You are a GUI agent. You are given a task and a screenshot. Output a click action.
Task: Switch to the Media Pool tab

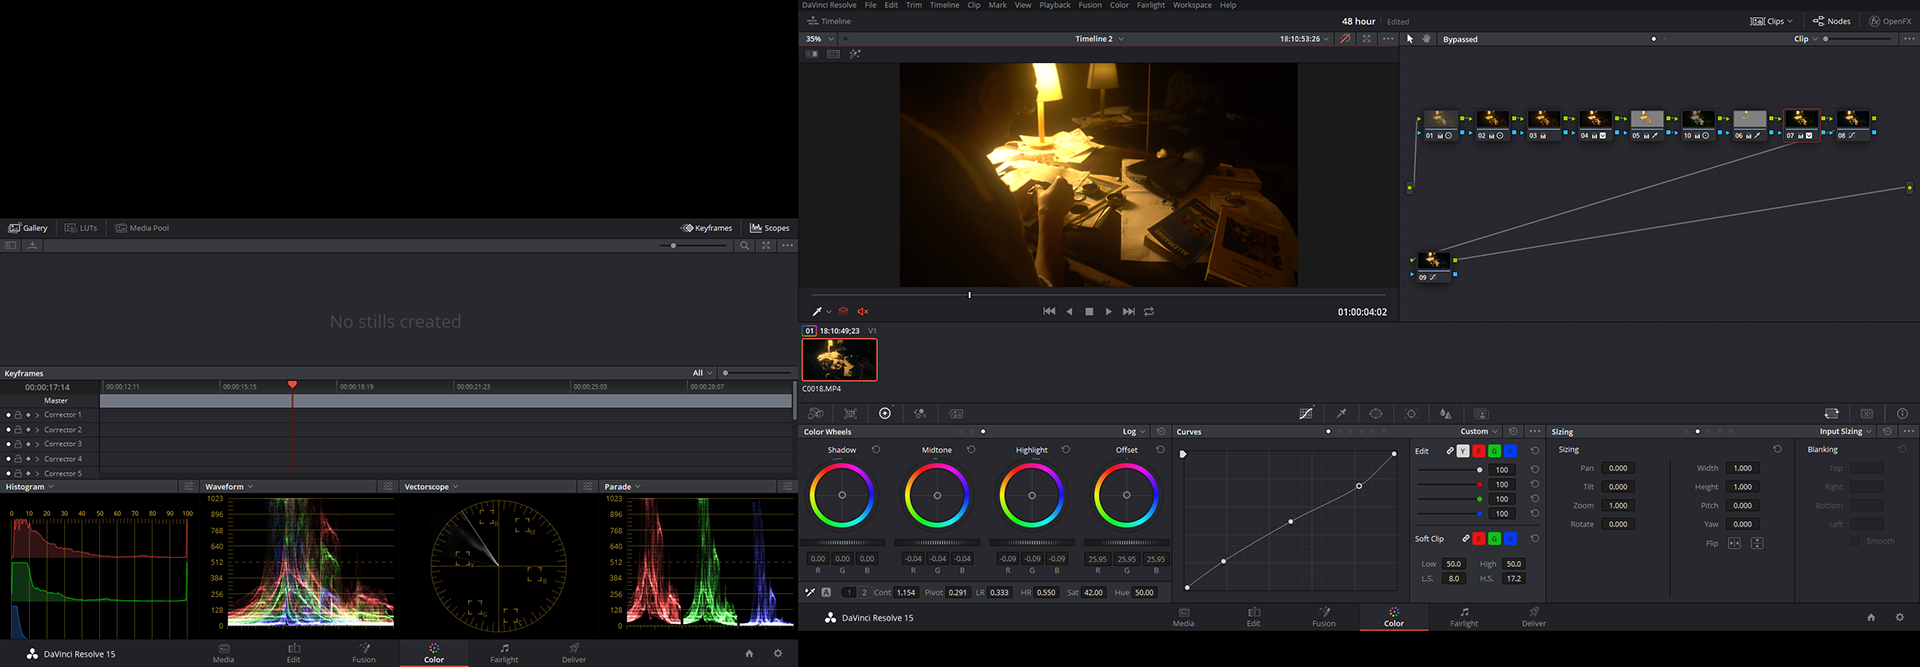coord(142,228)
